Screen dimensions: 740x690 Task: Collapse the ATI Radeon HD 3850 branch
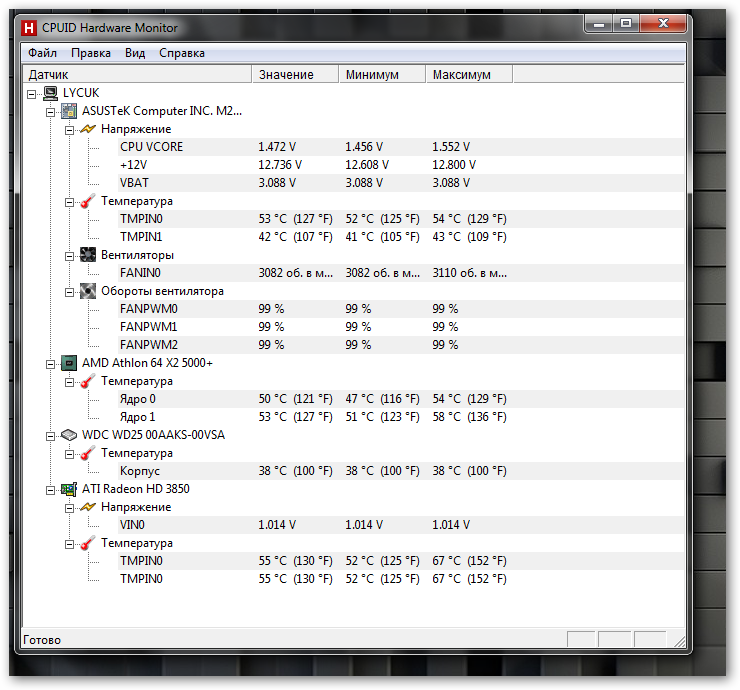coord(51,489)
